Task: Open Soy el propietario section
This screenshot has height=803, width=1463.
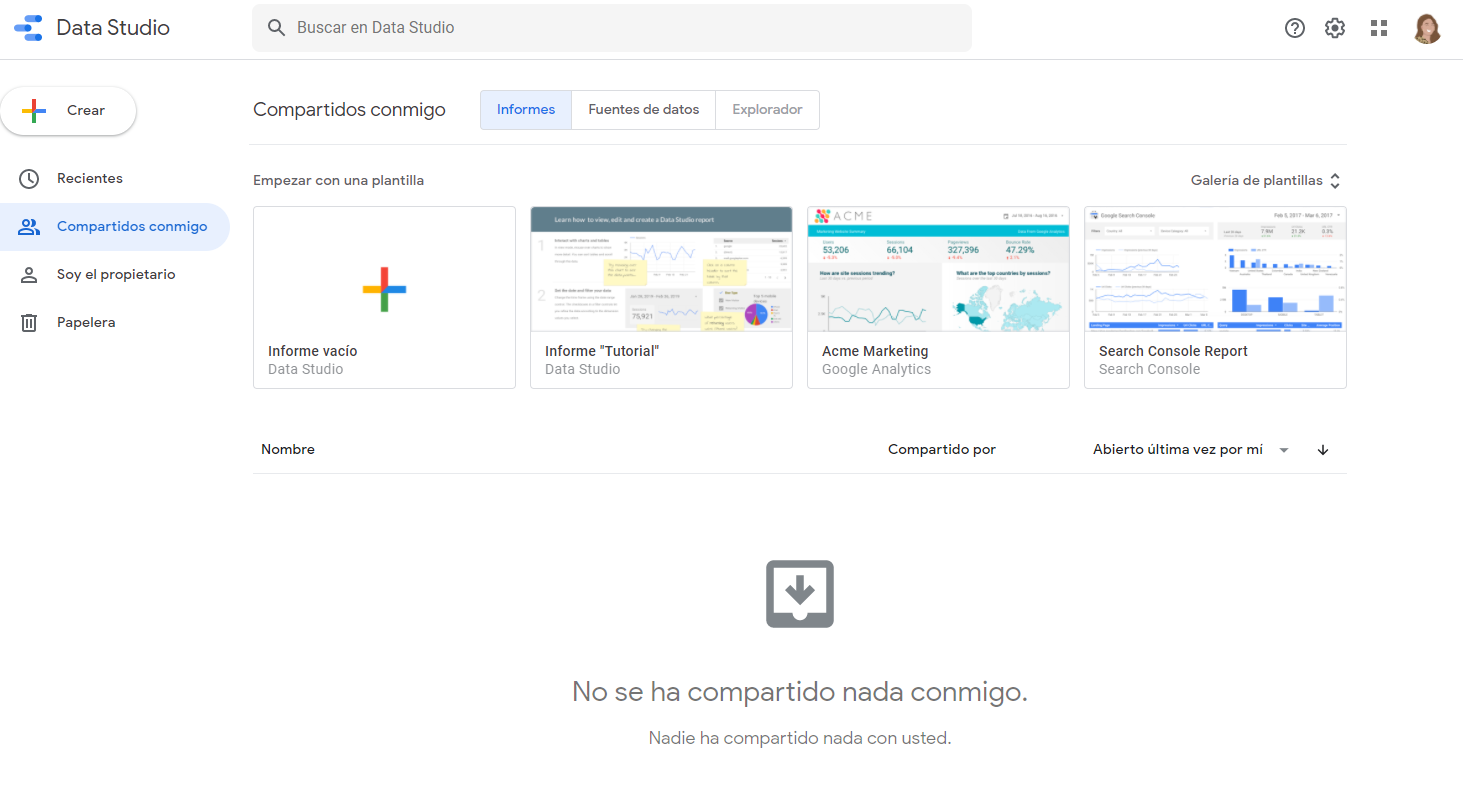Action: tap(115, 275)
